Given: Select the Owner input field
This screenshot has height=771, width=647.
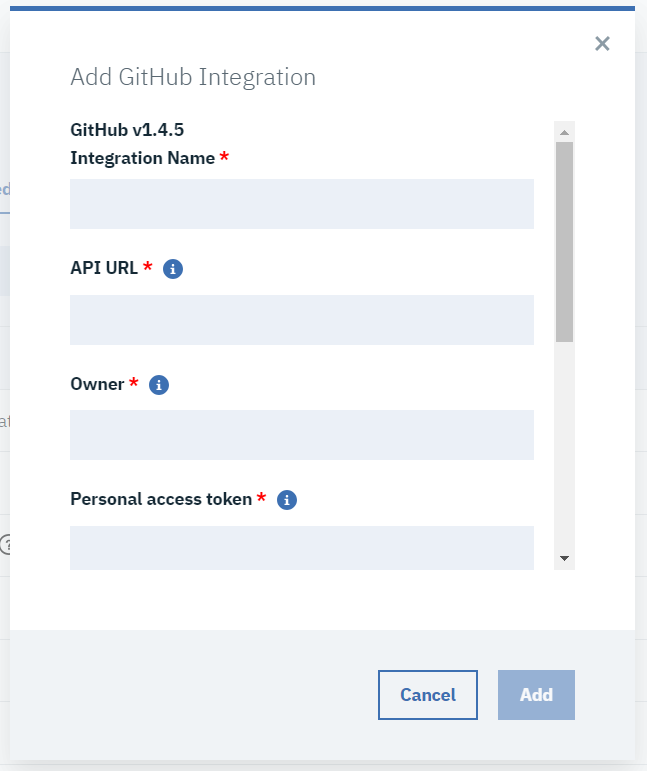Looking at the screenshot, I should coord(301,435).
